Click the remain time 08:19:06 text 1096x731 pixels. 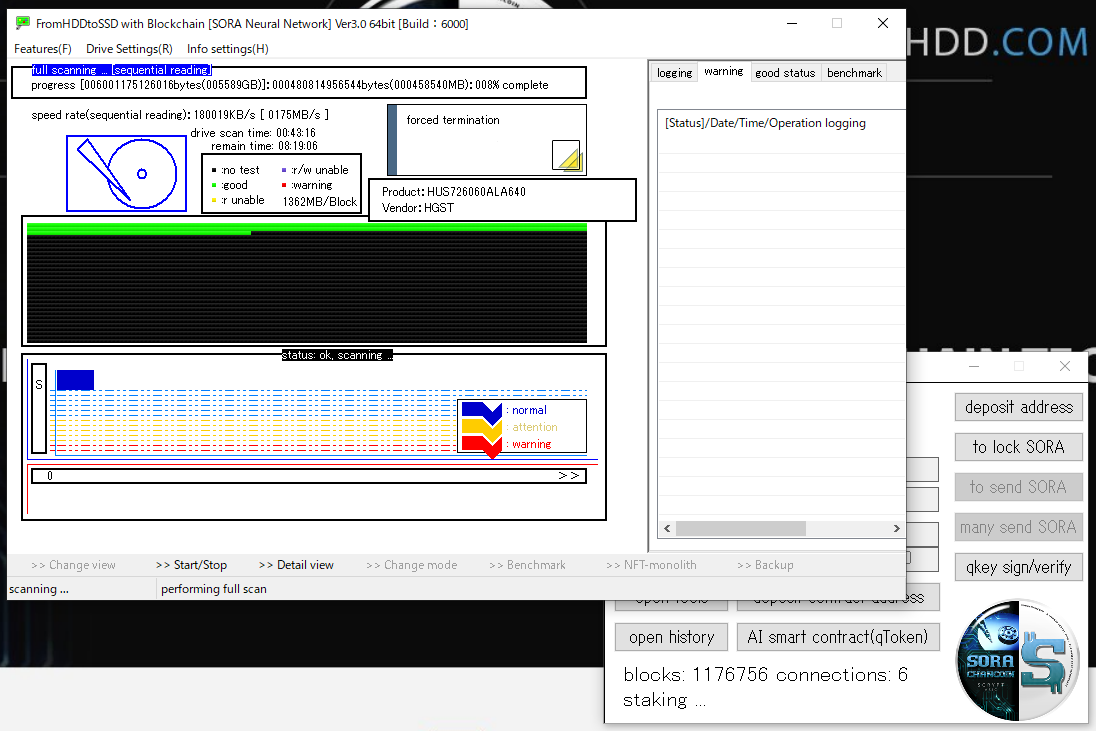[264, 146]
